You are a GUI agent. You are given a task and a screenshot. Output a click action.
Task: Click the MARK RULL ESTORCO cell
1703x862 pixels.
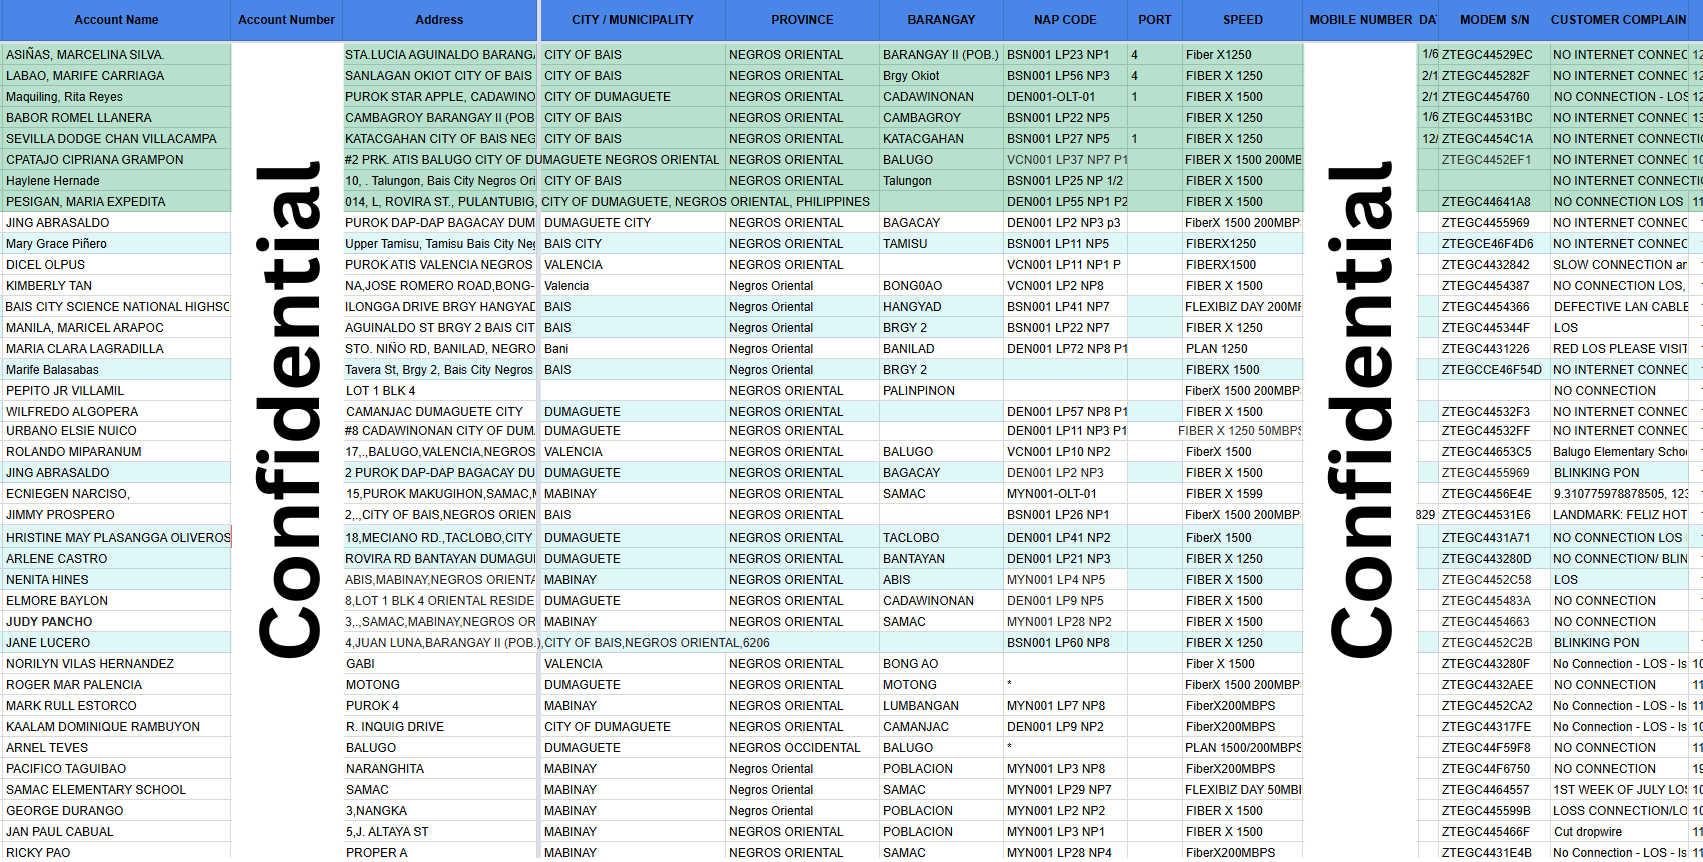click(x=116, y=706)
